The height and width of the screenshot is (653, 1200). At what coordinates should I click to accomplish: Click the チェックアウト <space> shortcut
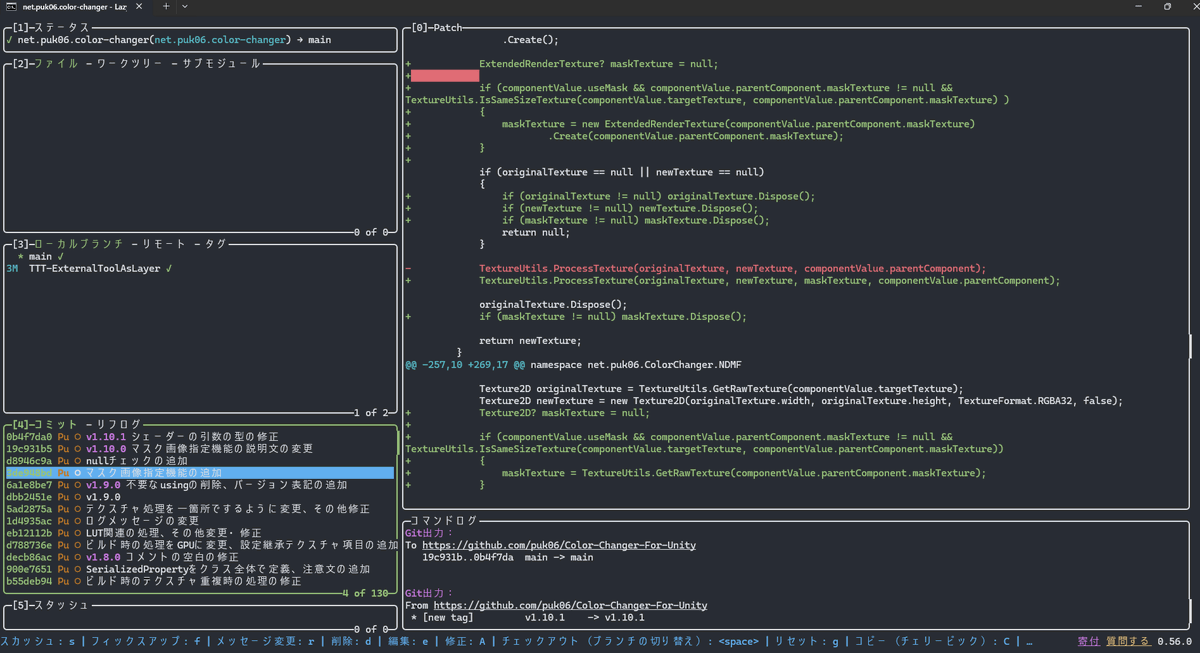pos(630,641)
